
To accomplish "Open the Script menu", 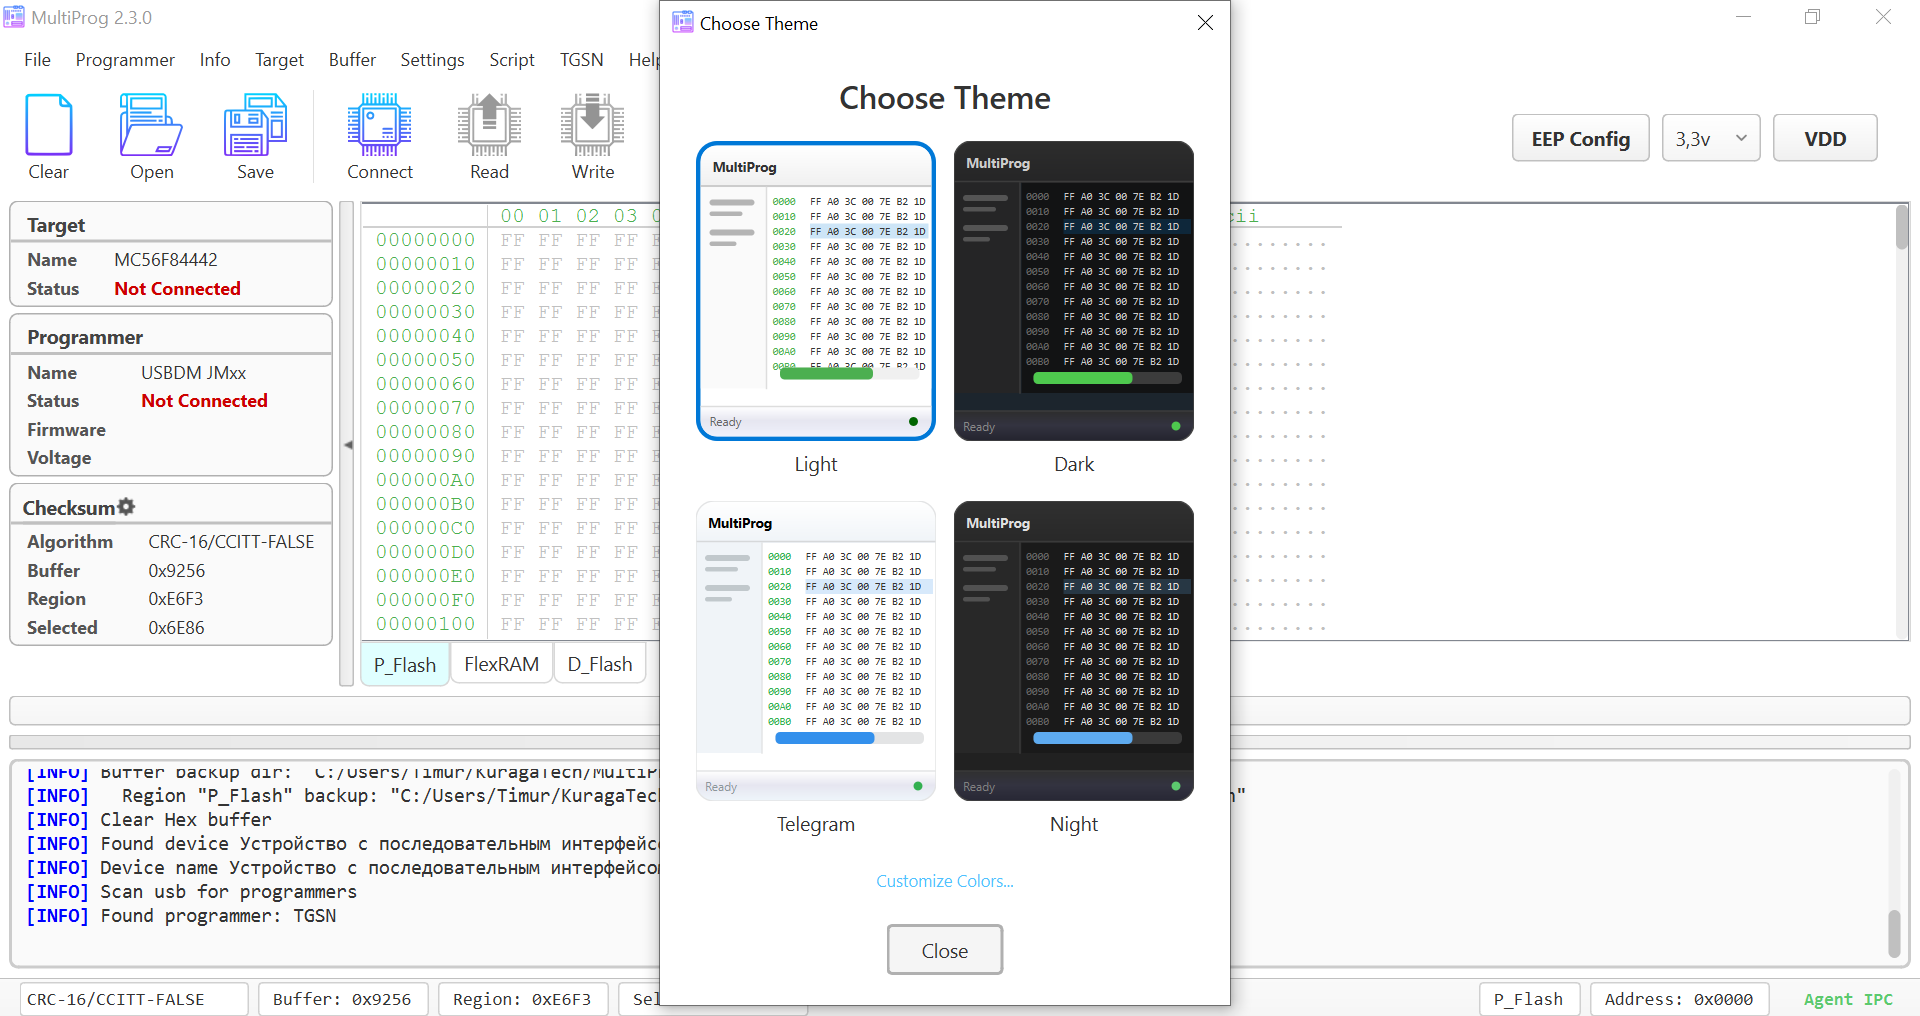I will pyautogui.click(x=512, y=60).
